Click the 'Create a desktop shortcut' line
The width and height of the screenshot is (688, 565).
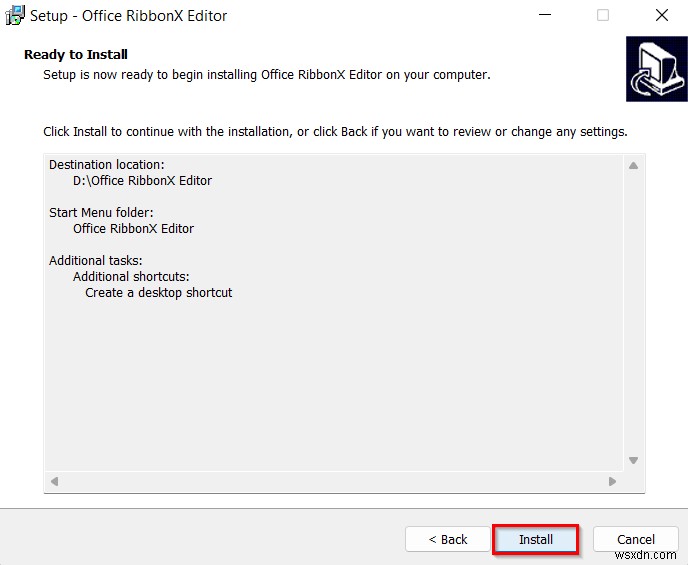click(x=158, y=293)
